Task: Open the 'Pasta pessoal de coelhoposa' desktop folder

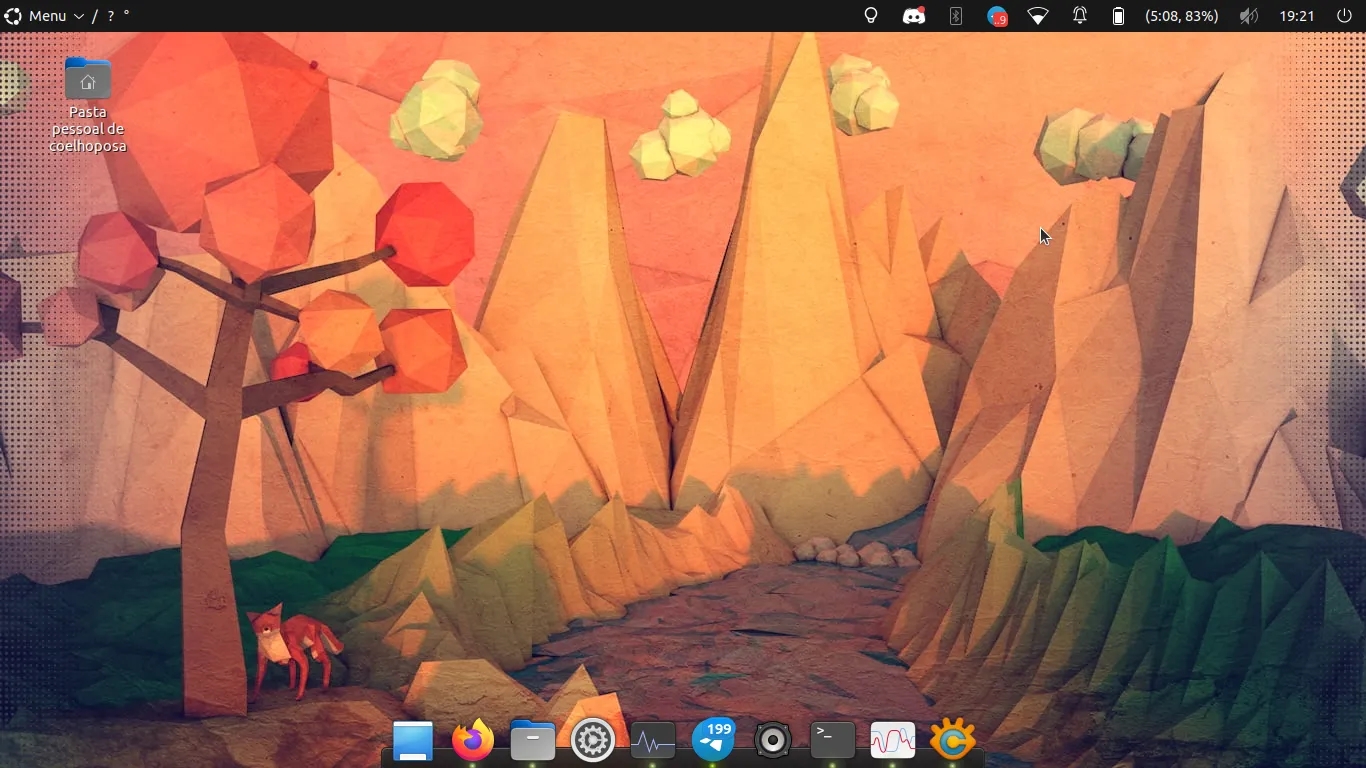Action: point(88,105)
